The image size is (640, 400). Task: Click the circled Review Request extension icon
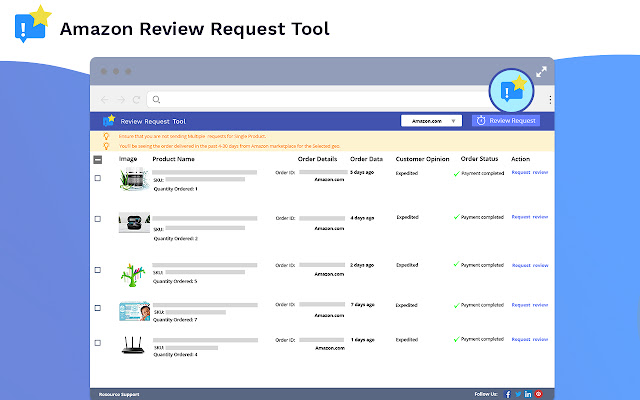click(511, 91)
